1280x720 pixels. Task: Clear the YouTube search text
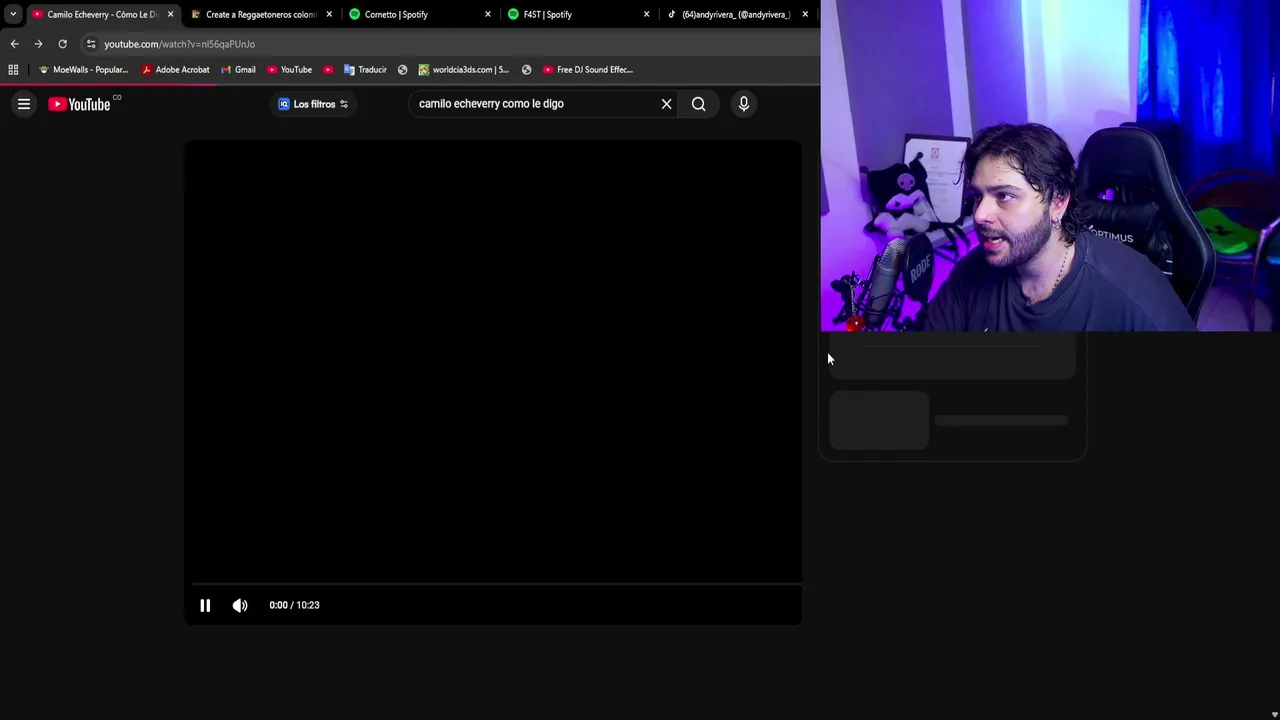coord(666,104)
